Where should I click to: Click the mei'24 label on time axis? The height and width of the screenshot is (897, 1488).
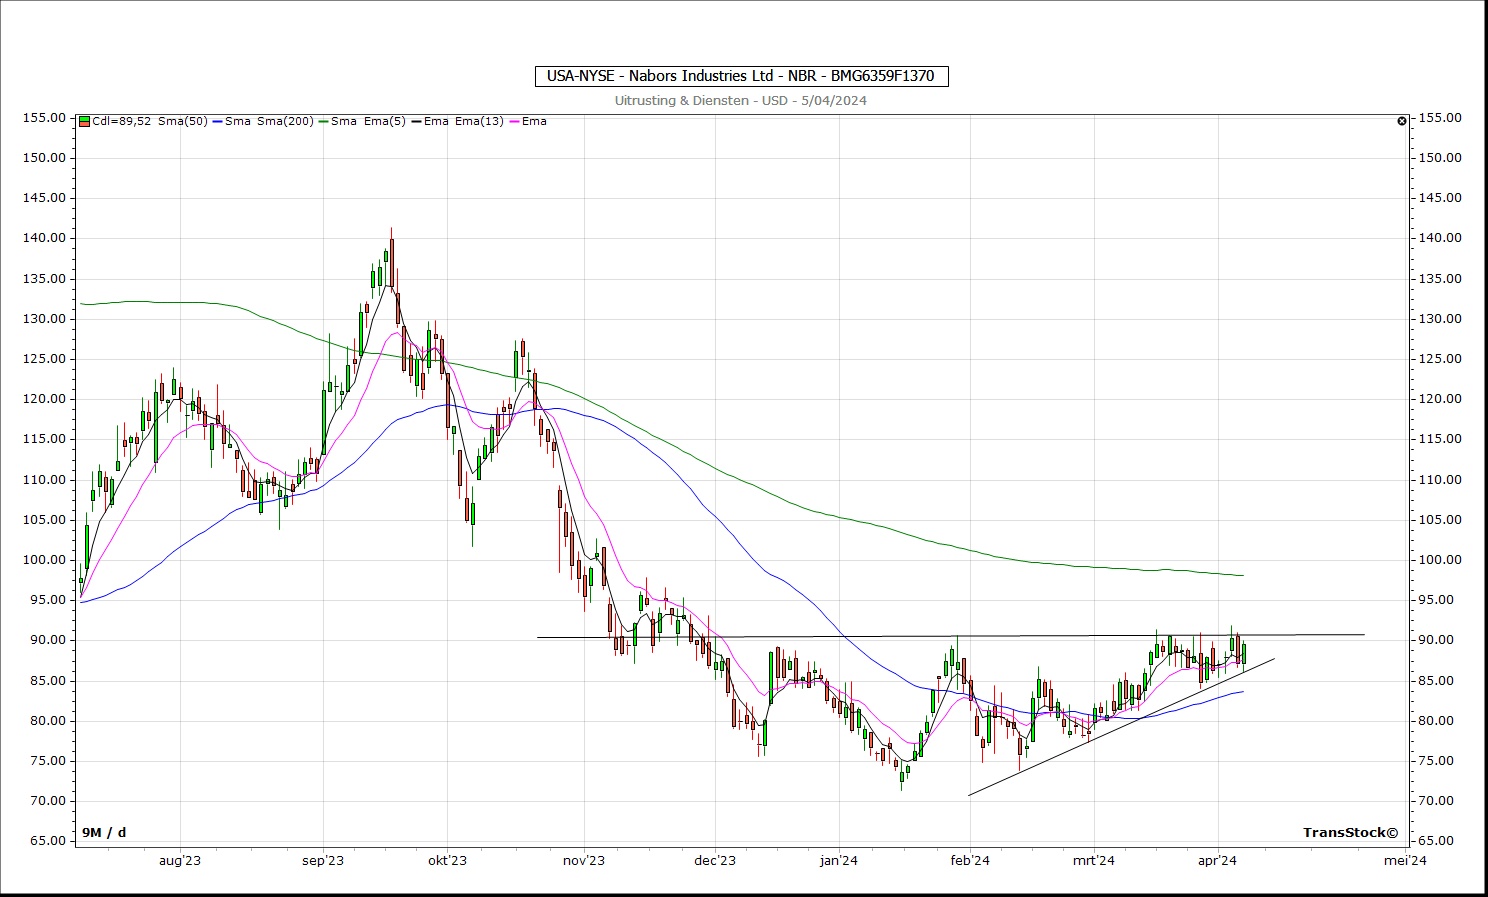point(1405,860)
